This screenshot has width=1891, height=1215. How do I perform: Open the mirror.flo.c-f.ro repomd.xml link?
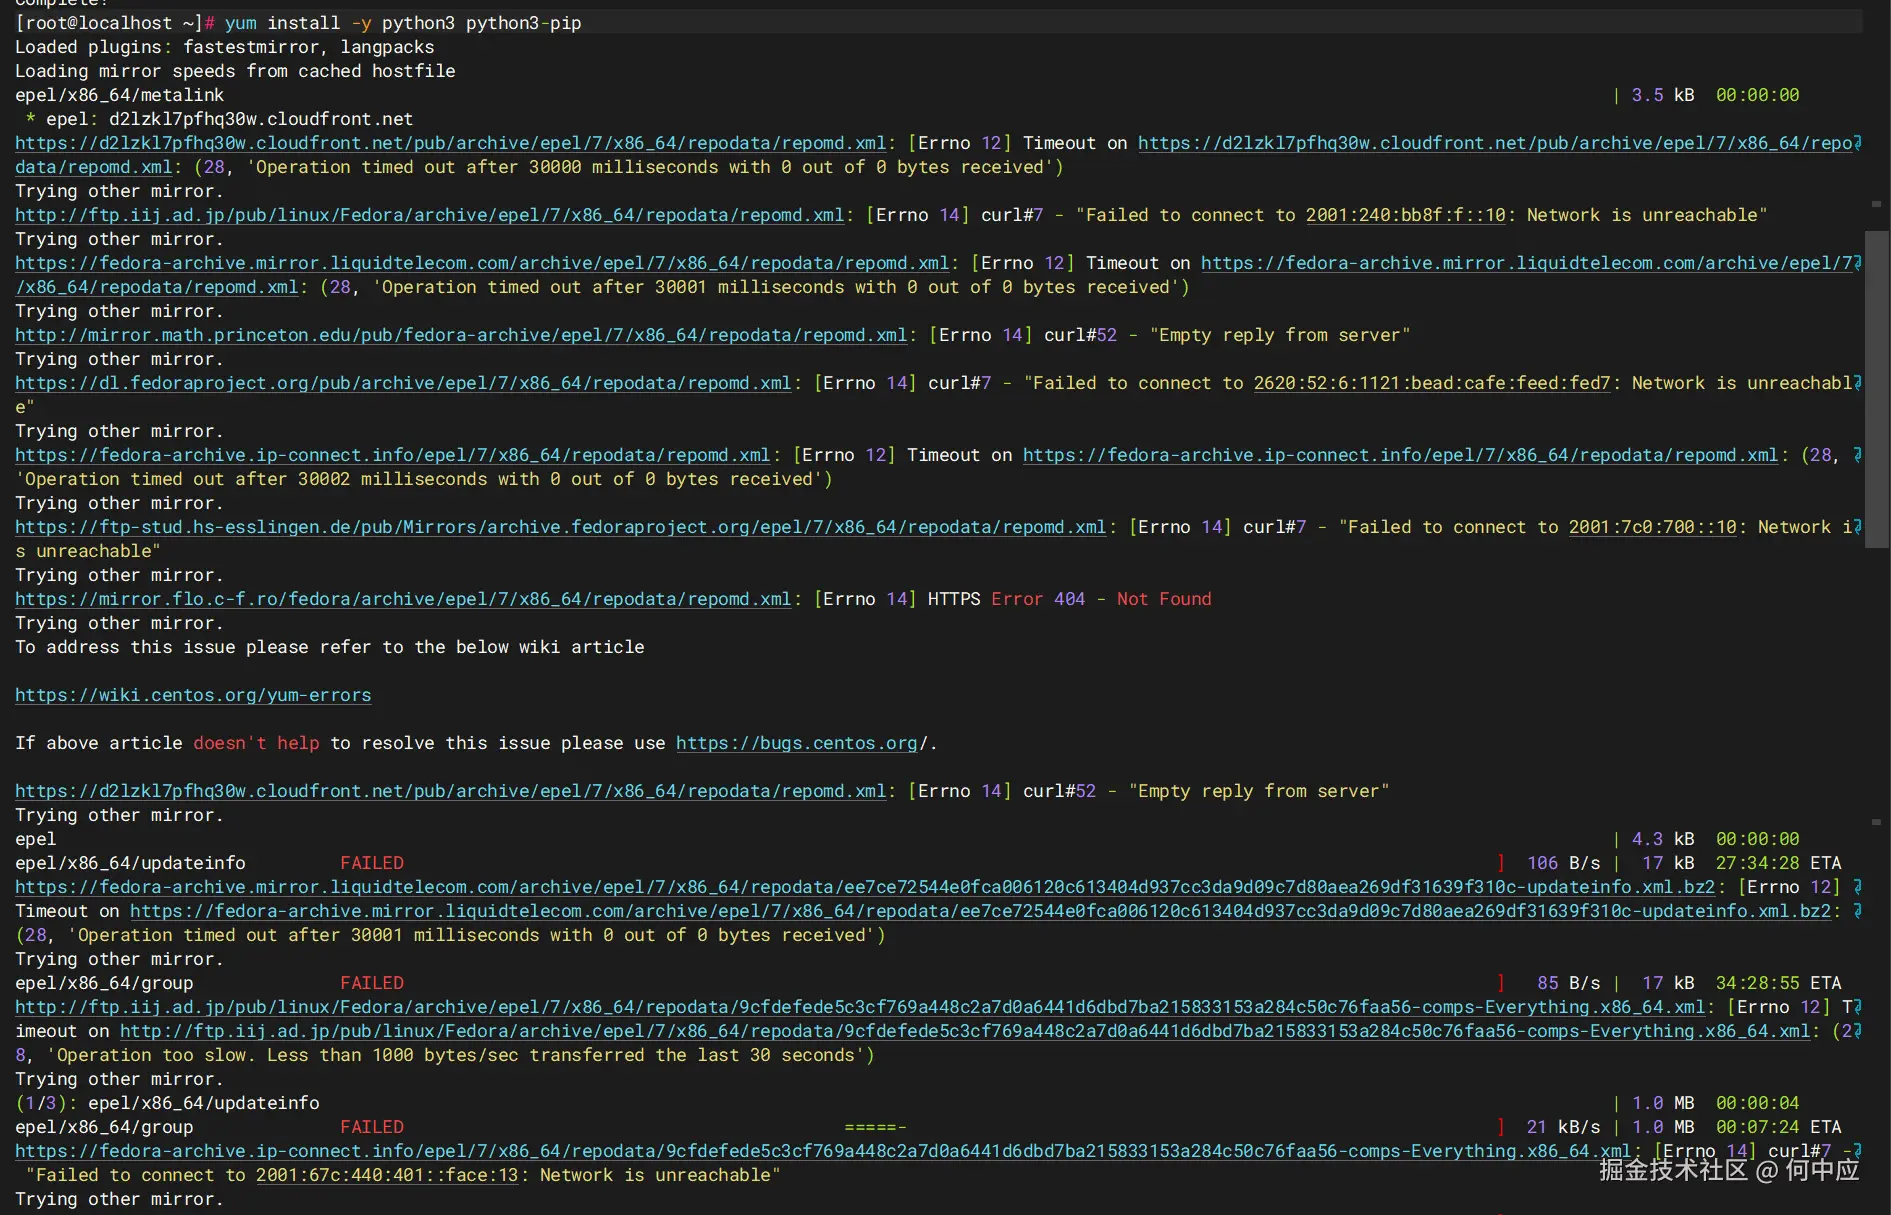[x=403, y=599]
